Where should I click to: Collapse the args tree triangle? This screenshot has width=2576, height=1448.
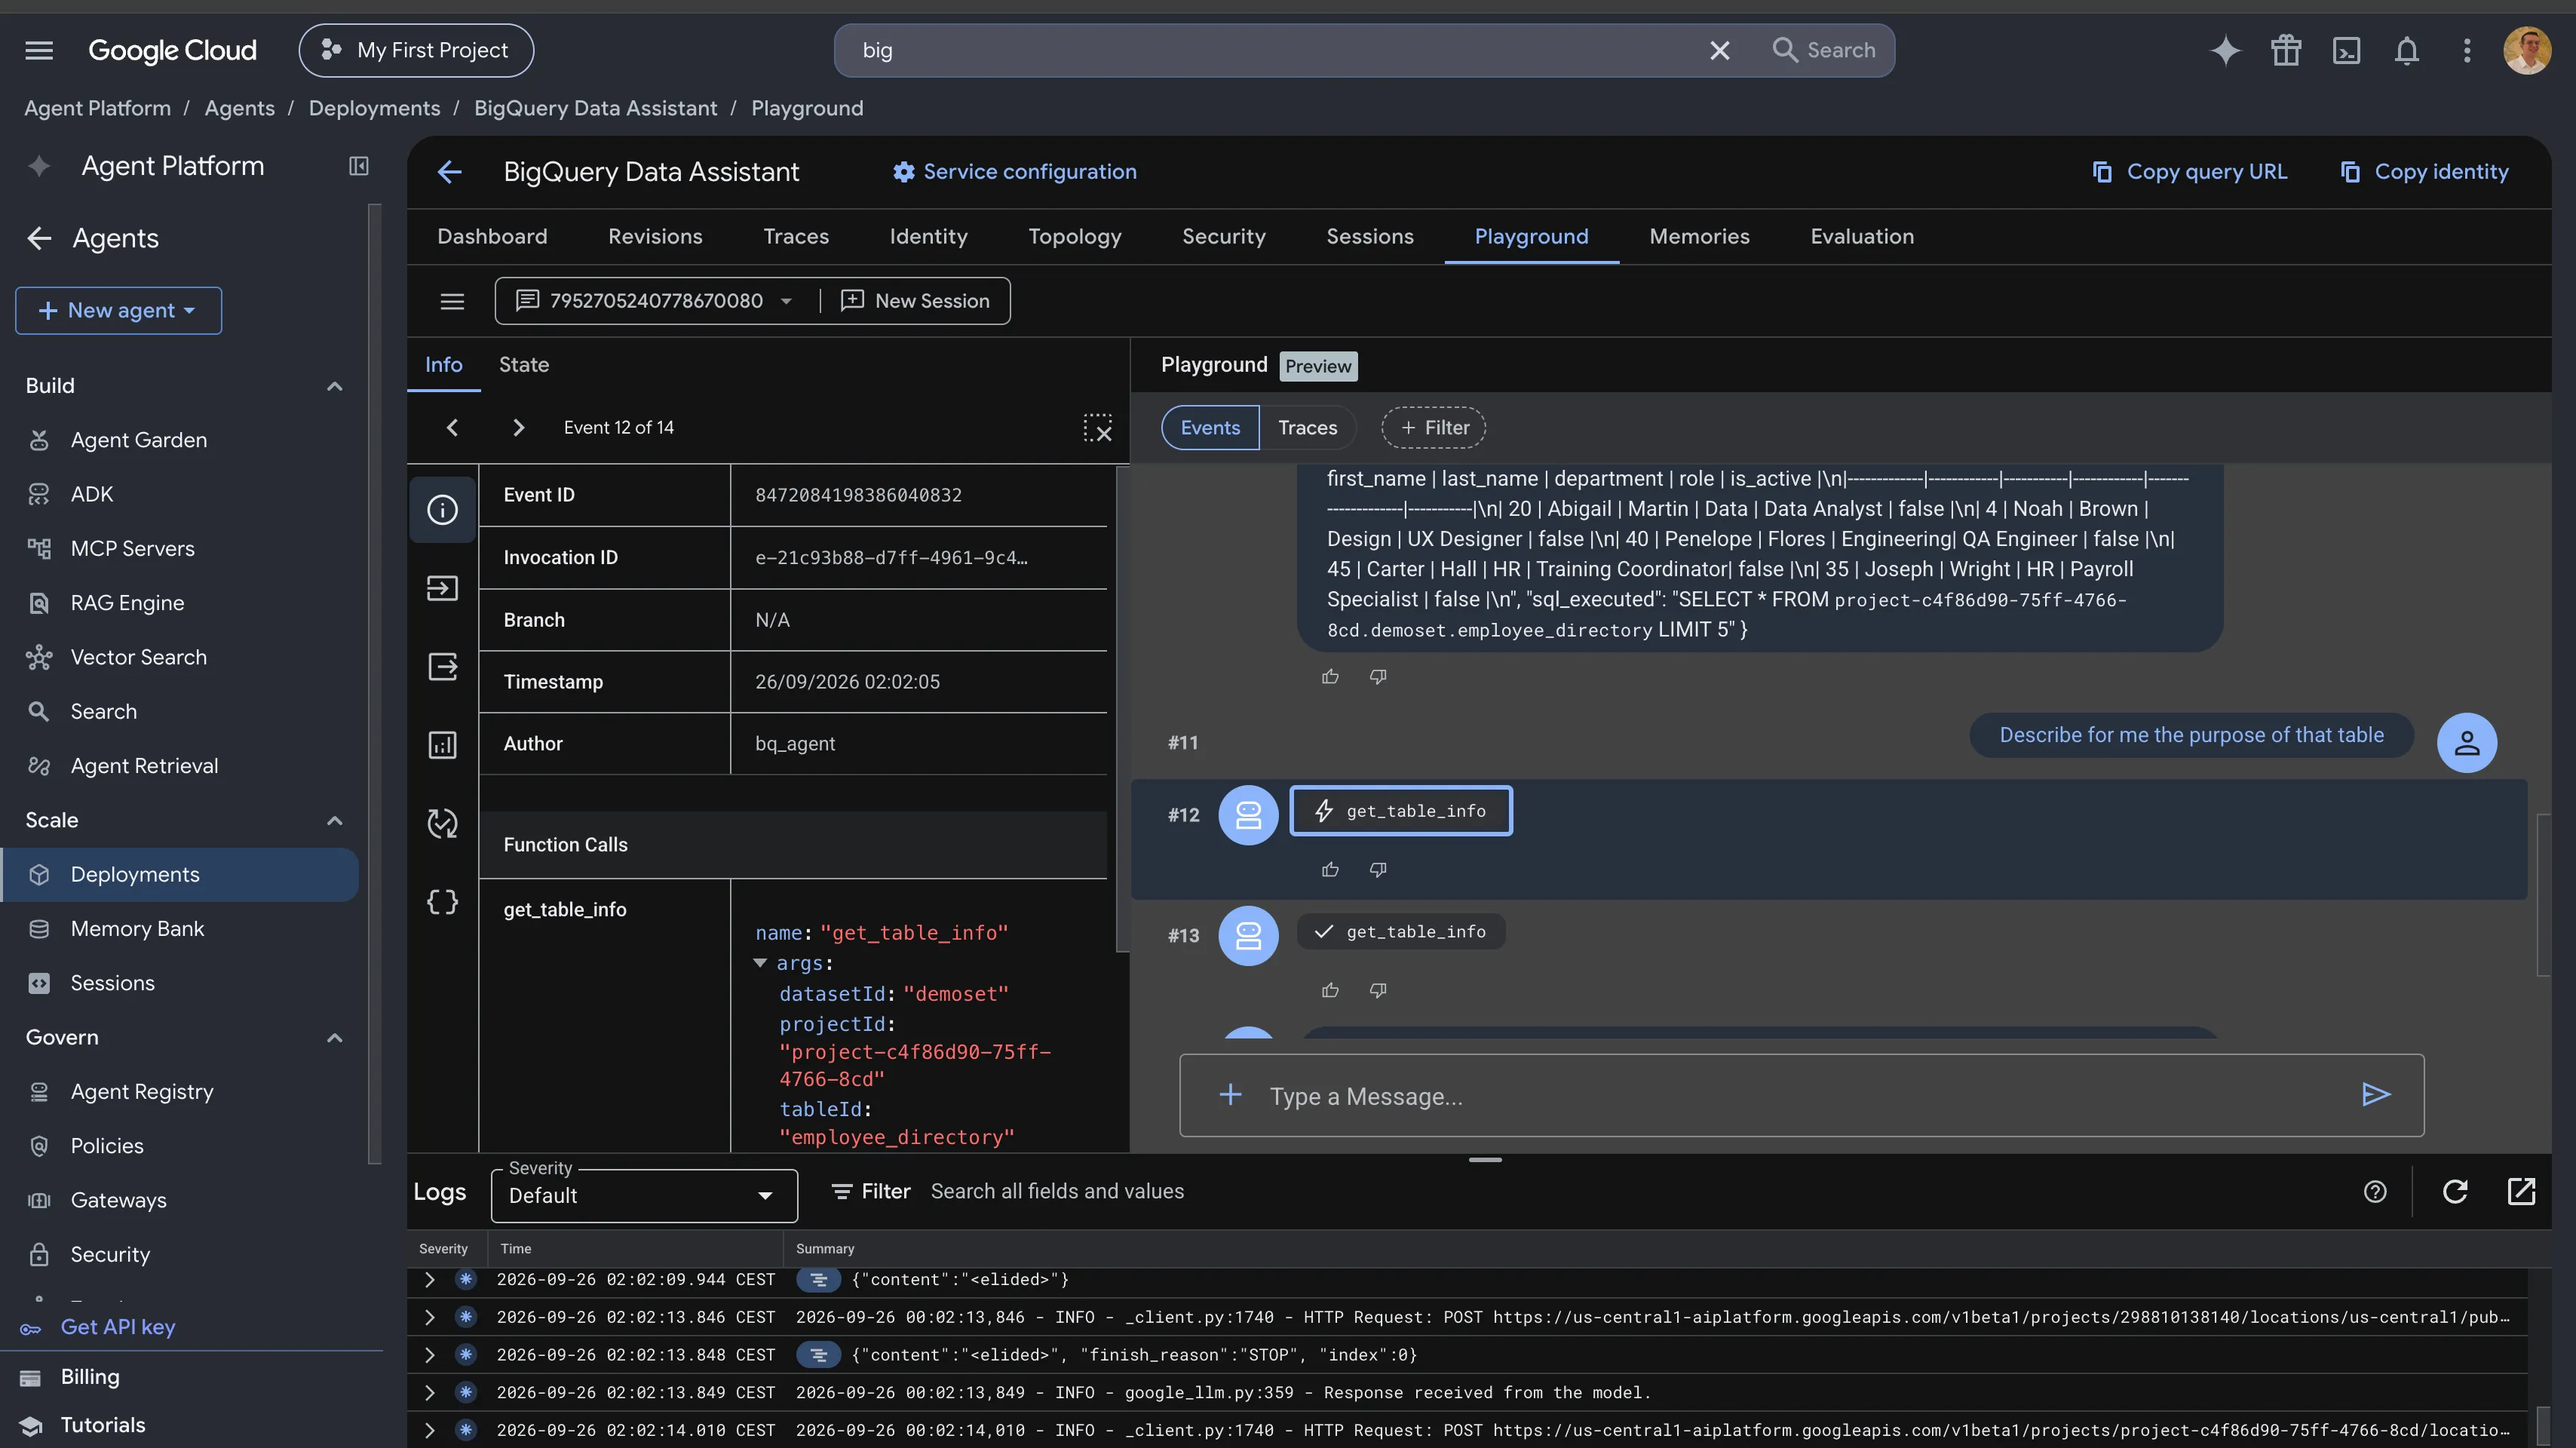[x=760, y=963]
